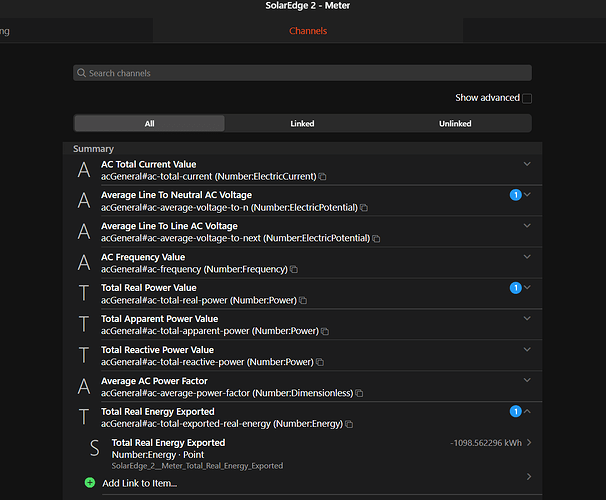Show only Unlinked channels

pyautogui.click(x=455, y=124)
